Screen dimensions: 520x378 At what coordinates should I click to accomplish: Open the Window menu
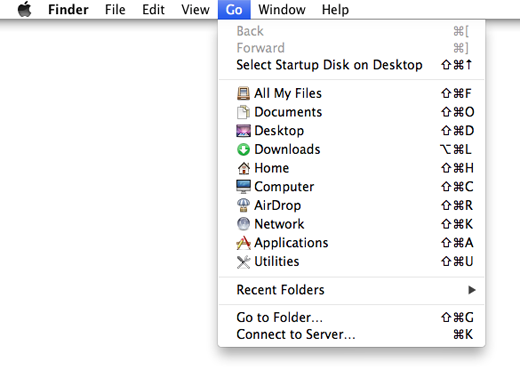[x=282, y=9]
